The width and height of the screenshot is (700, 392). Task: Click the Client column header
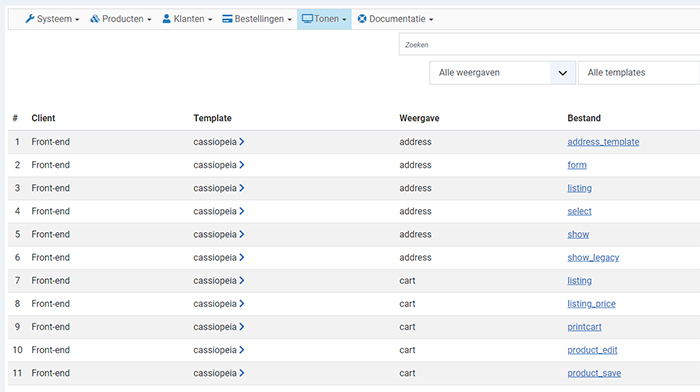tap(43, 118)
